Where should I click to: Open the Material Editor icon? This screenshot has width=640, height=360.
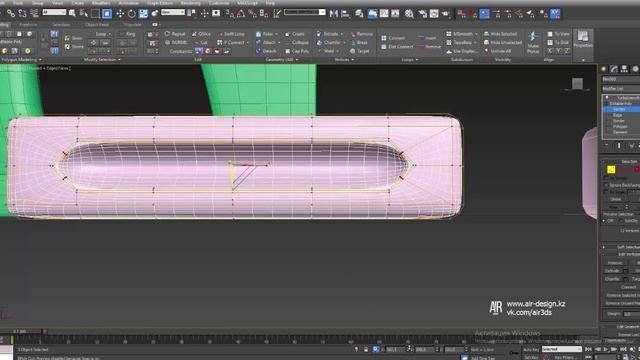pyautogui.click(x=409, y=13)
